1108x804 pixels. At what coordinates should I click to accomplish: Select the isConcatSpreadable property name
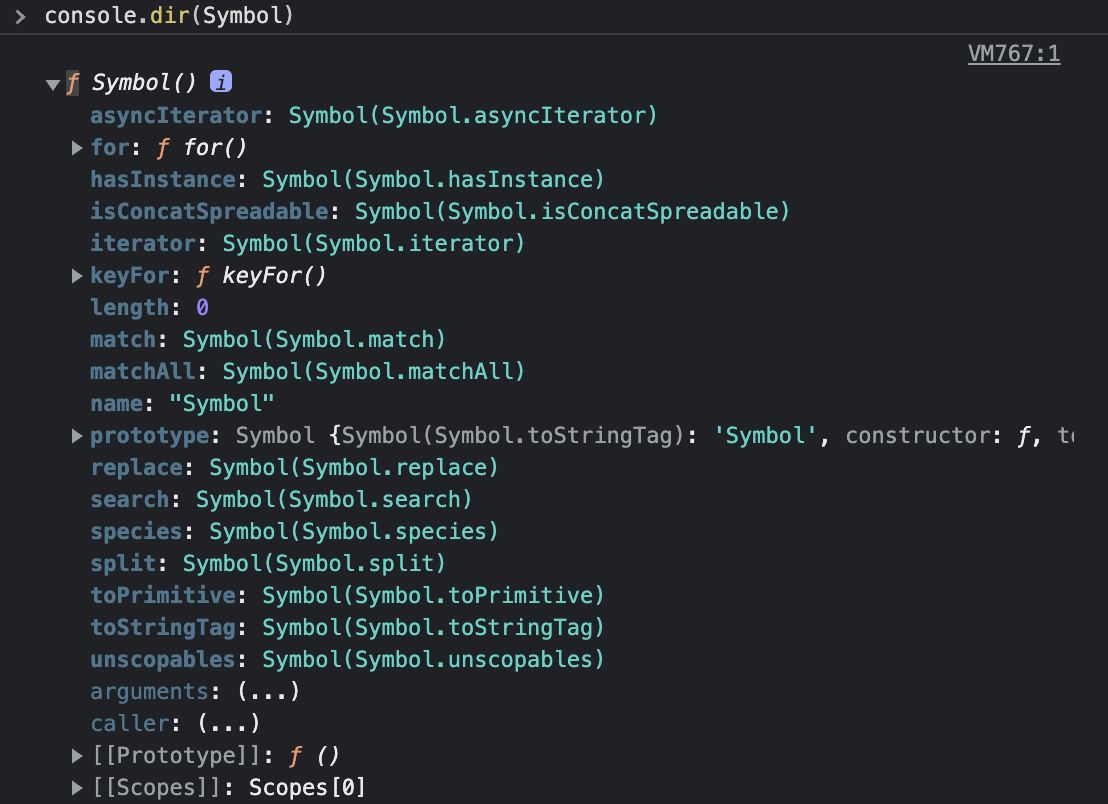209,211
